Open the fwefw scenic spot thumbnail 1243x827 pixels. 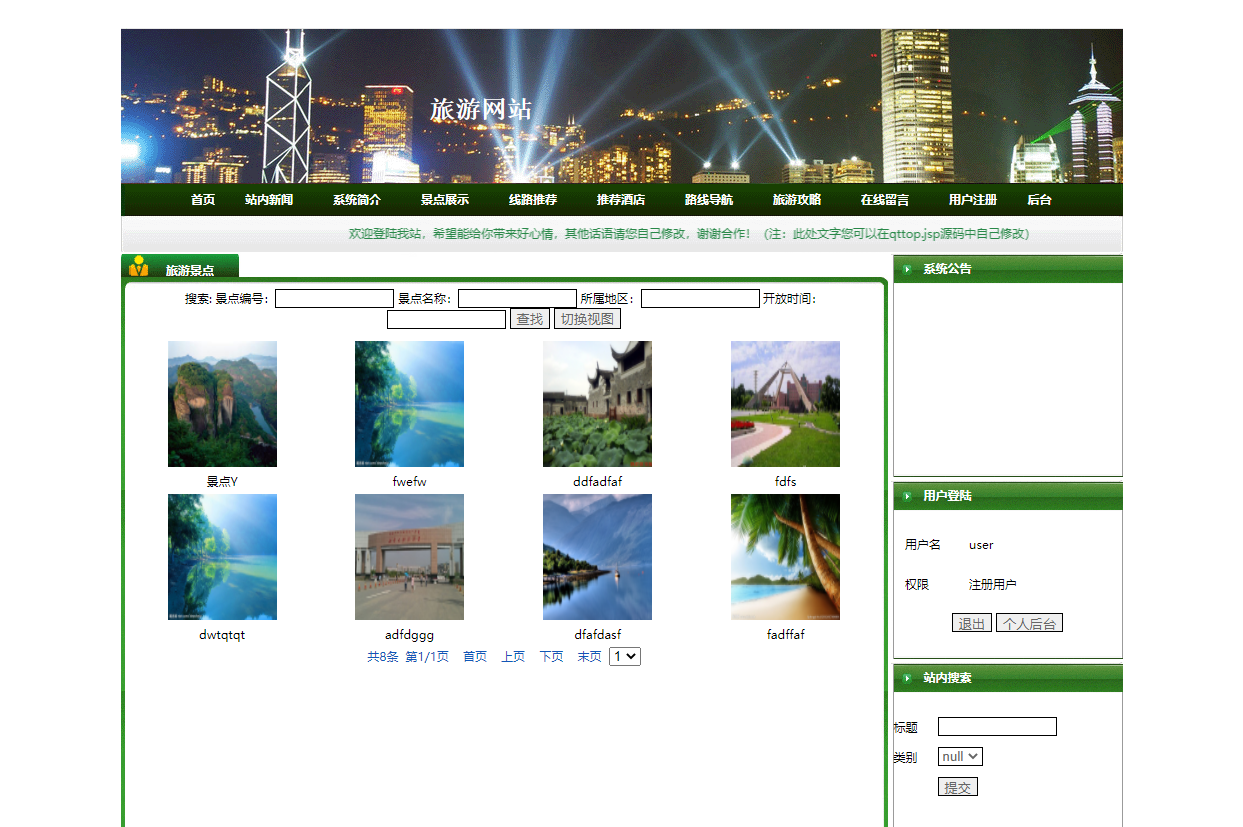point(409,404)
